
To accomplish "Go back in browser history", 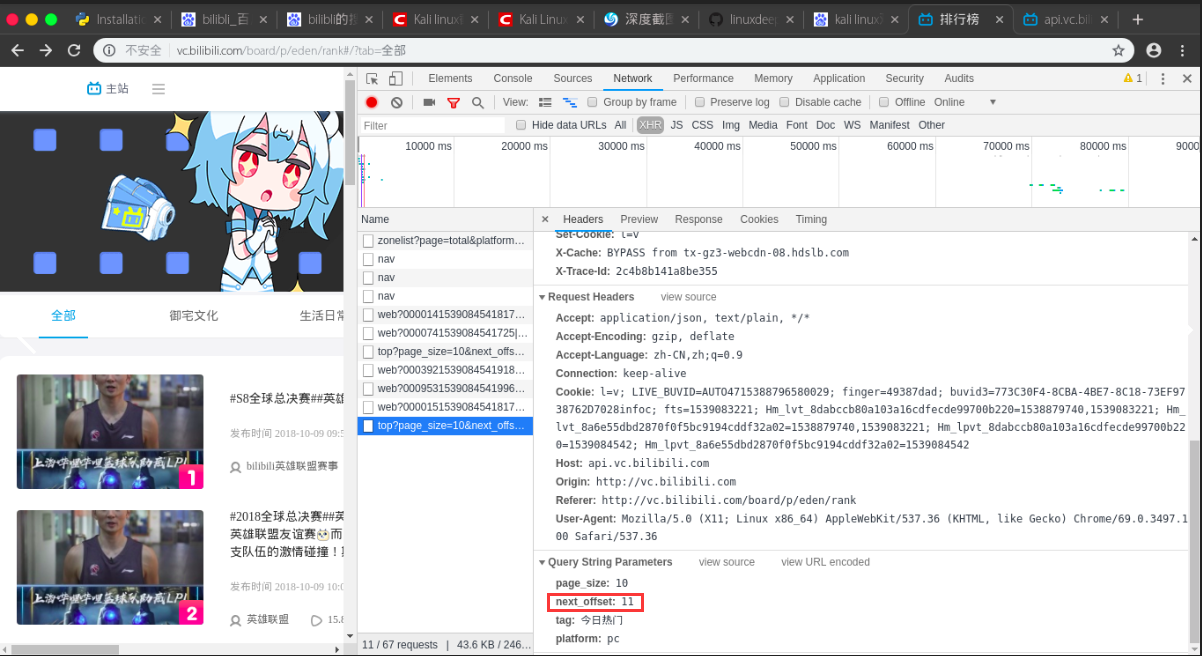I will point(18,50).
